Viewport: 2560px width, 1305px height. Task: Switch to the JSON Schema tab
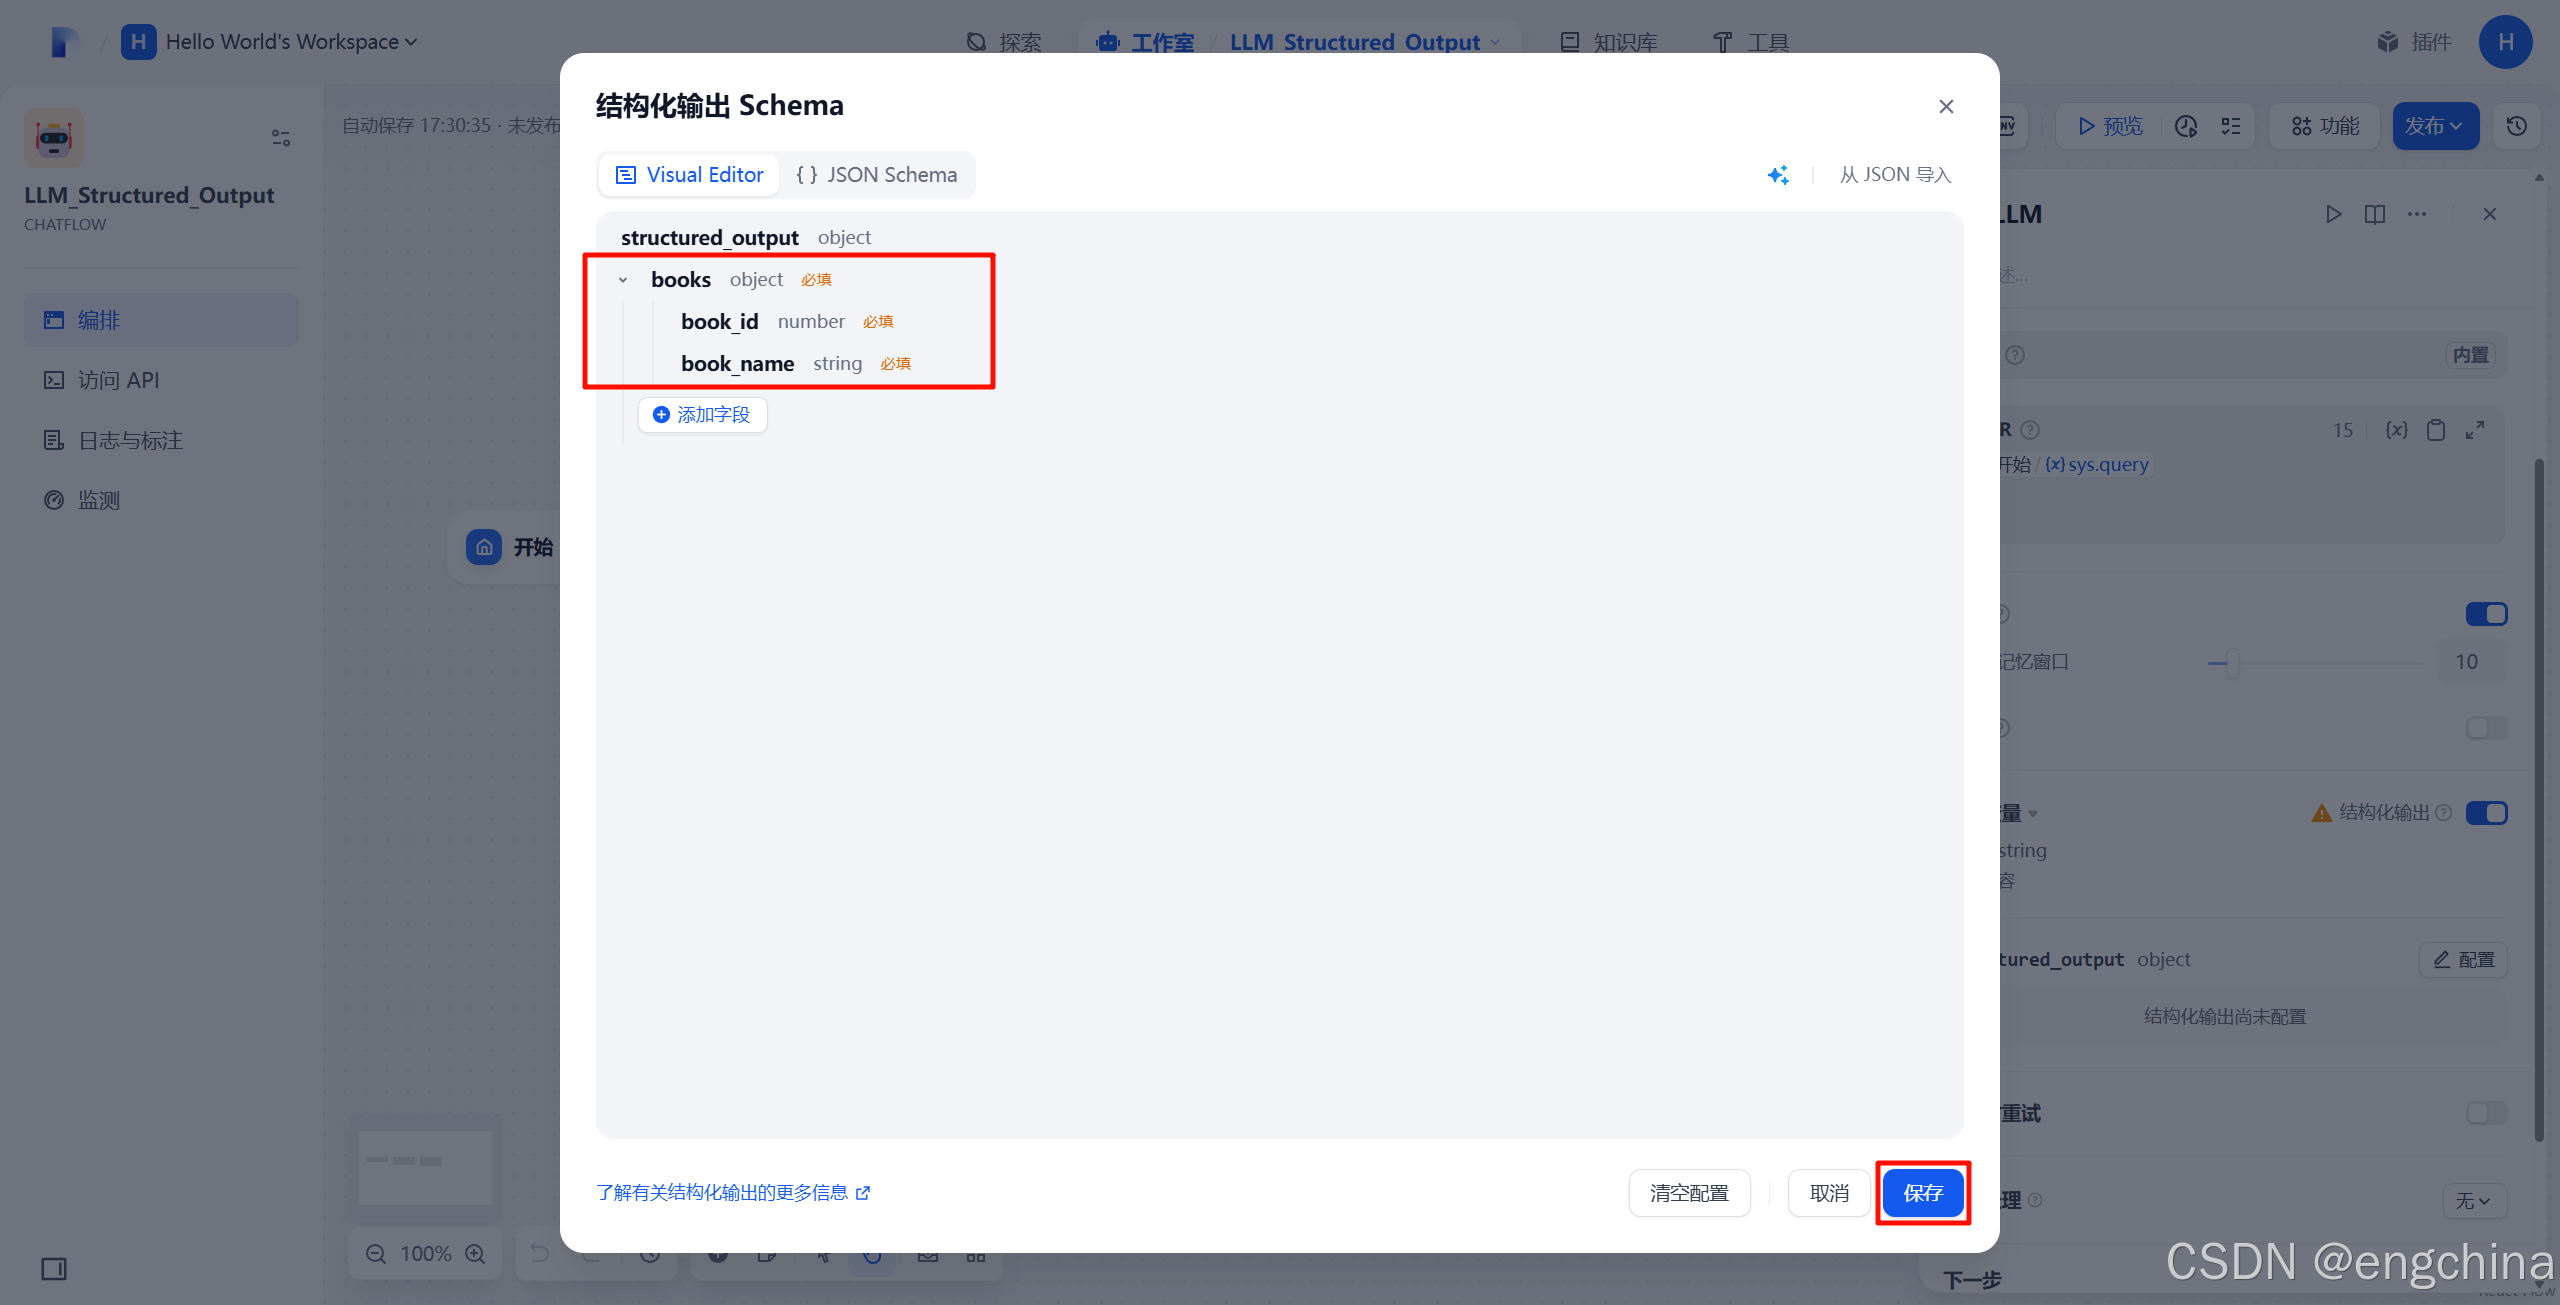[877, 175]
